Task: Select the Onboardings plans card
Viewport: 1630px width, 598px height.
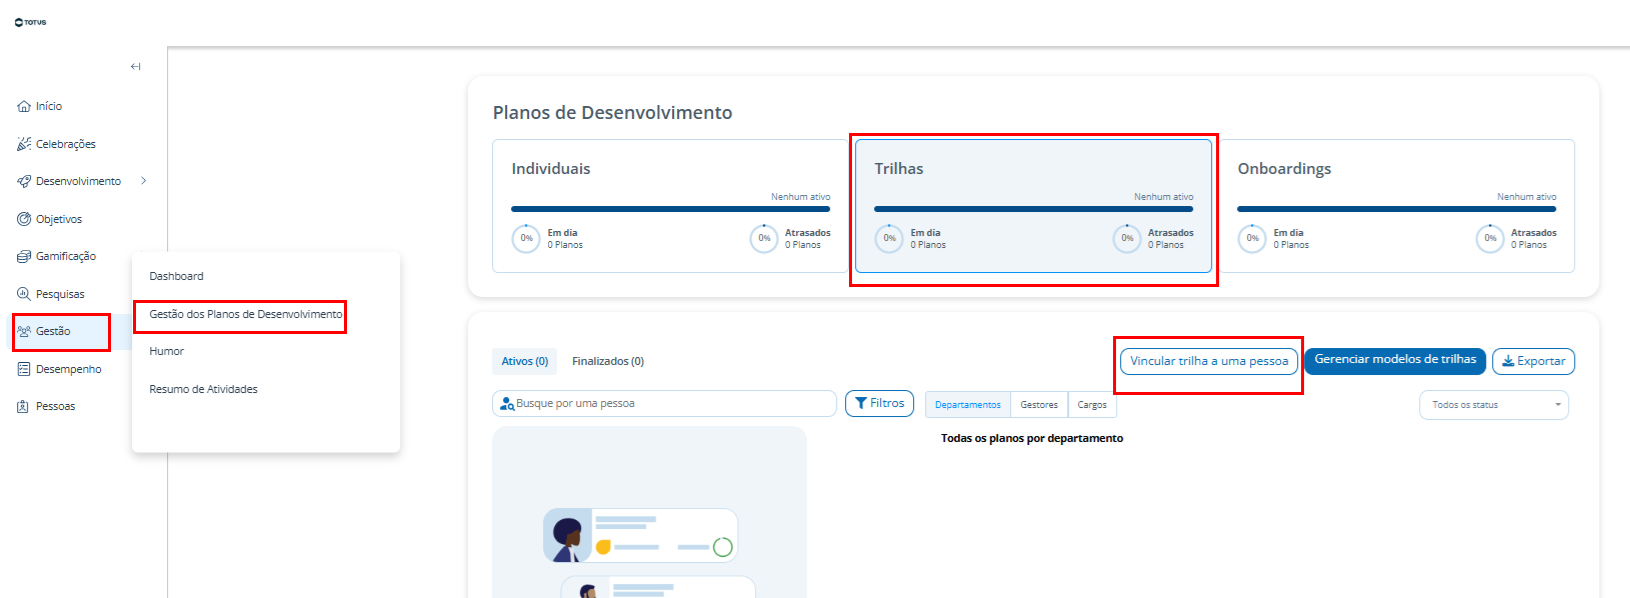Action: tap(1397, 206)
